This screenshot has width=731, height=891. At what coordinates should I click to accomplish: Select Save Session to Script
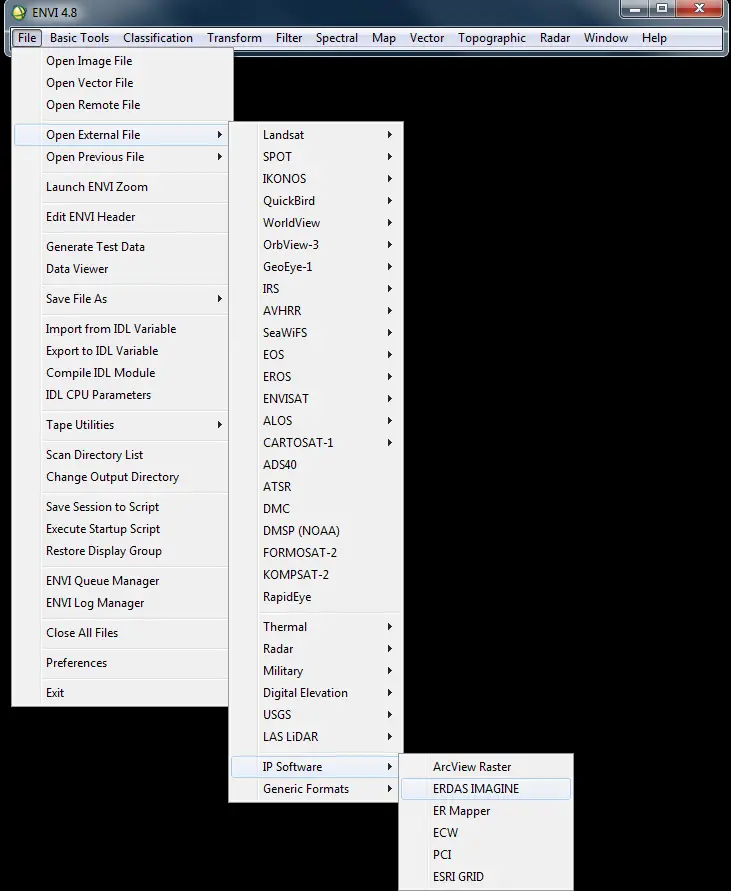(x=123, y=507)
